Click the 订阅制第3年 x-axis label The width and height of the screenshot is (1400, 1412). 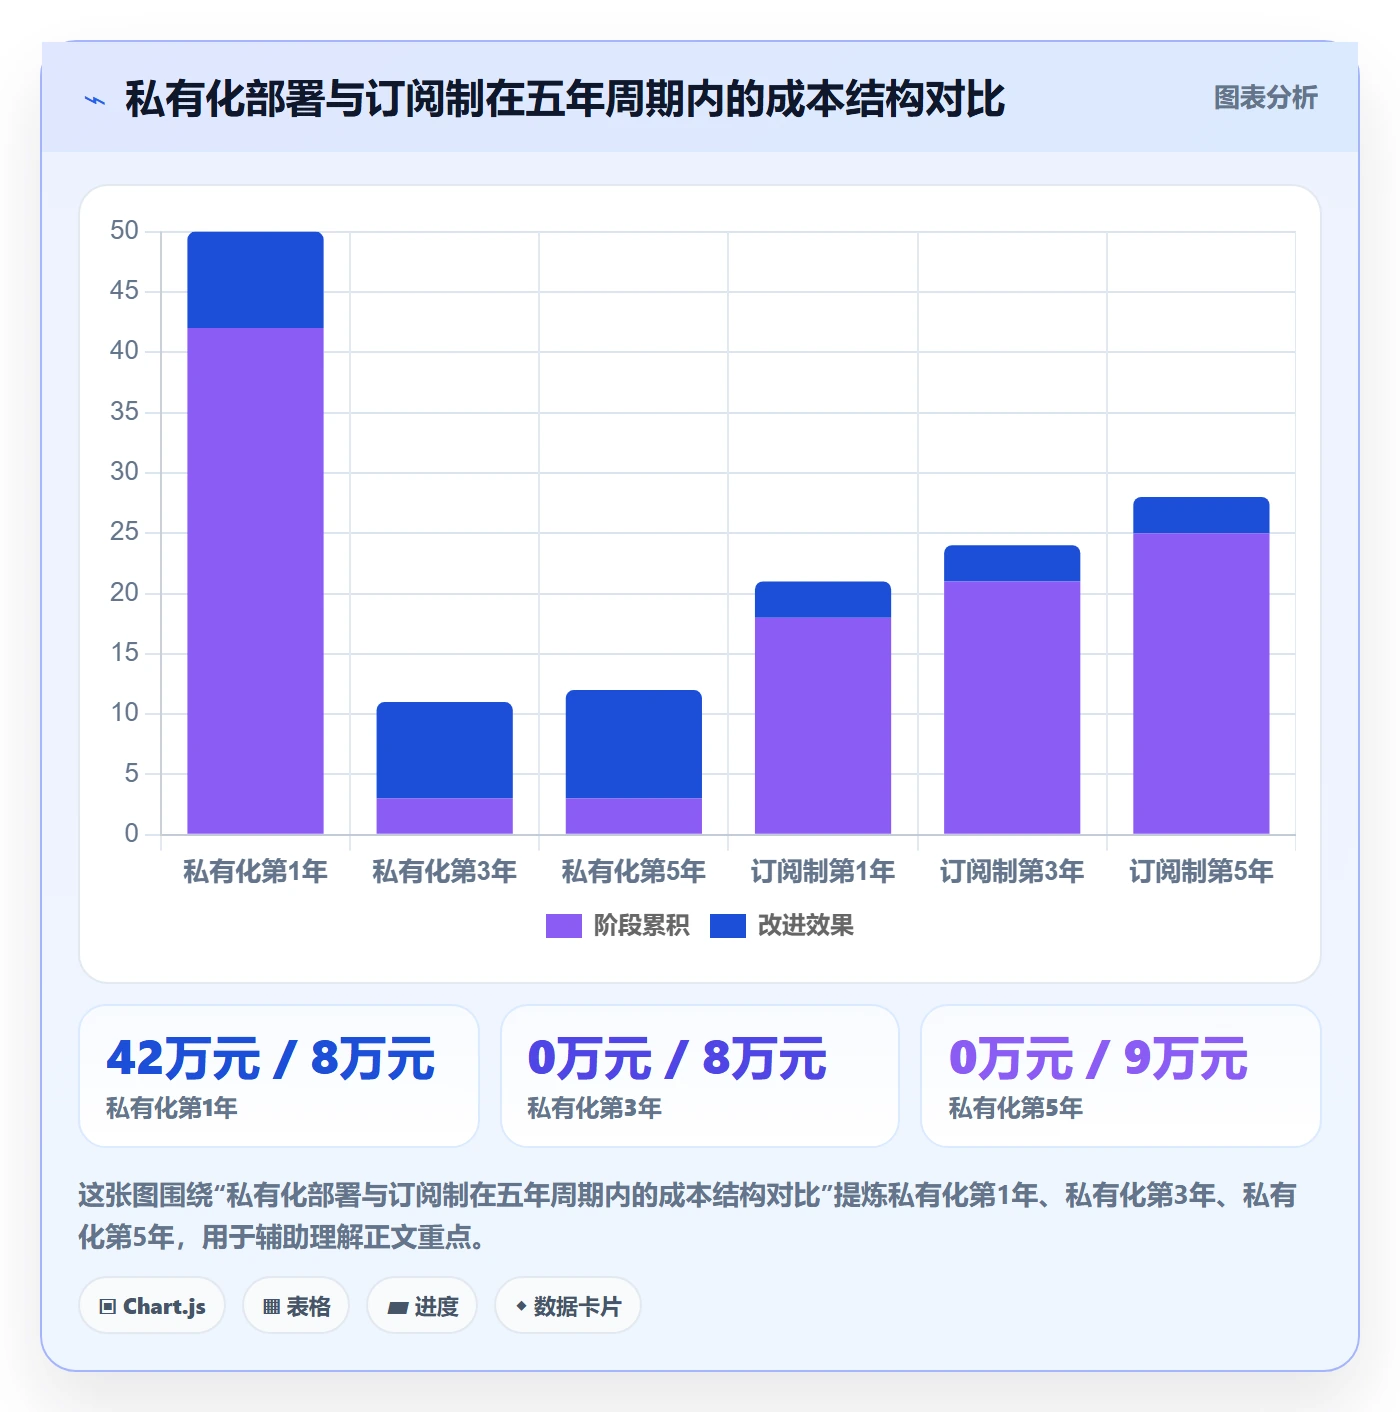(1012, 872)
